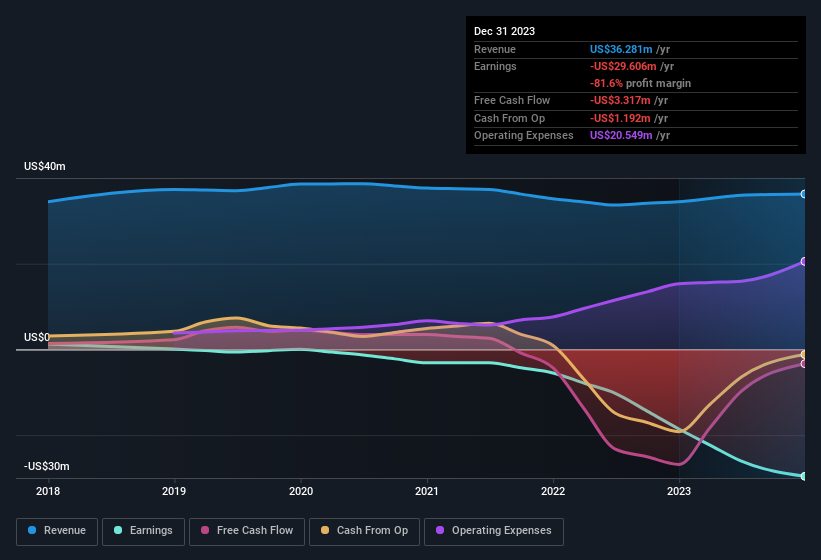Click the US$20.549m operating expenses value

click(x=621, y=136)
